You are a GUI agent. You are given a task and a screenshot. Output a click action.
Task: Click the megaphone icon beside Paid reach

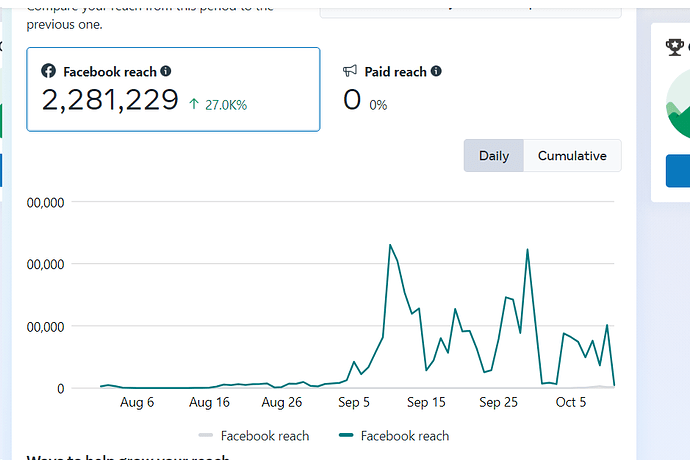pyautogui.click(x=350, y=71)
